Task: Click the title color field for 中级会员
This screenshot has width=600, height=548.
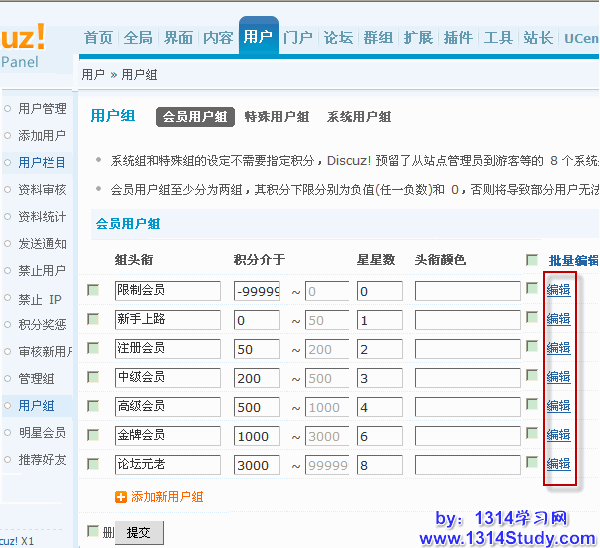Action: 467,378
